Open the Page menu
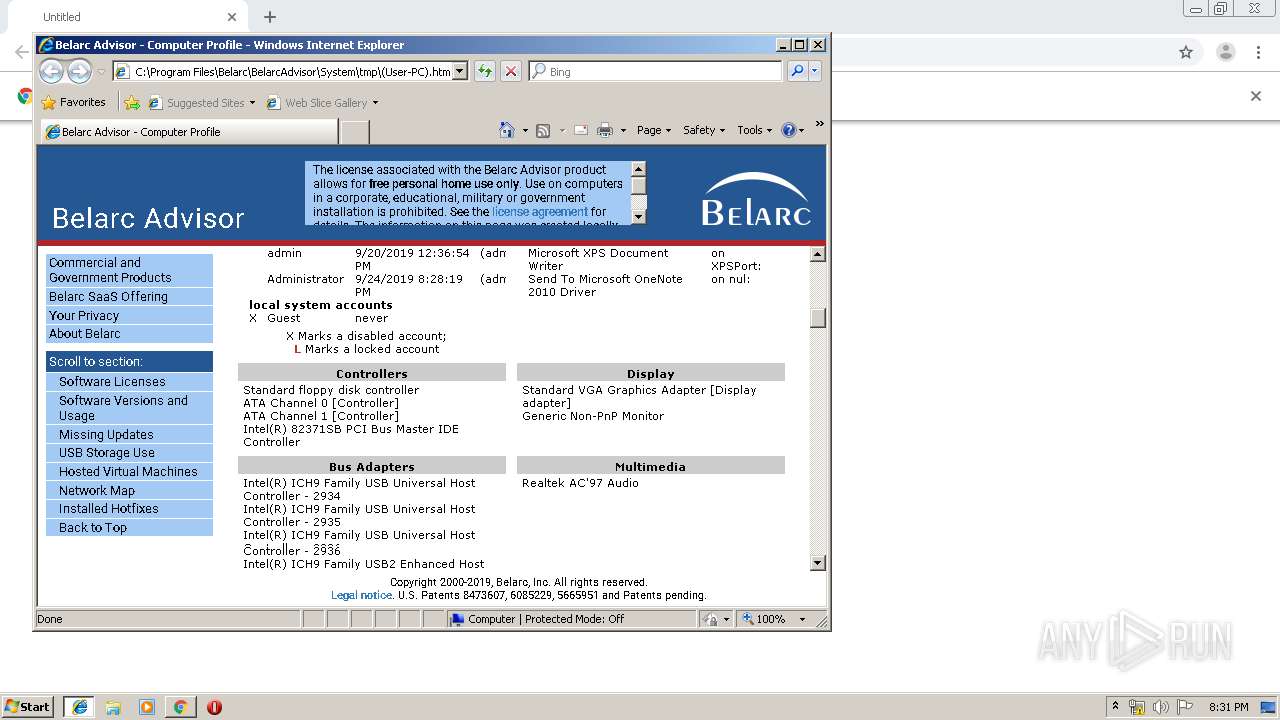Image resolution: width=1280 pixels, height=720 pixels. [x=654, y=130]
